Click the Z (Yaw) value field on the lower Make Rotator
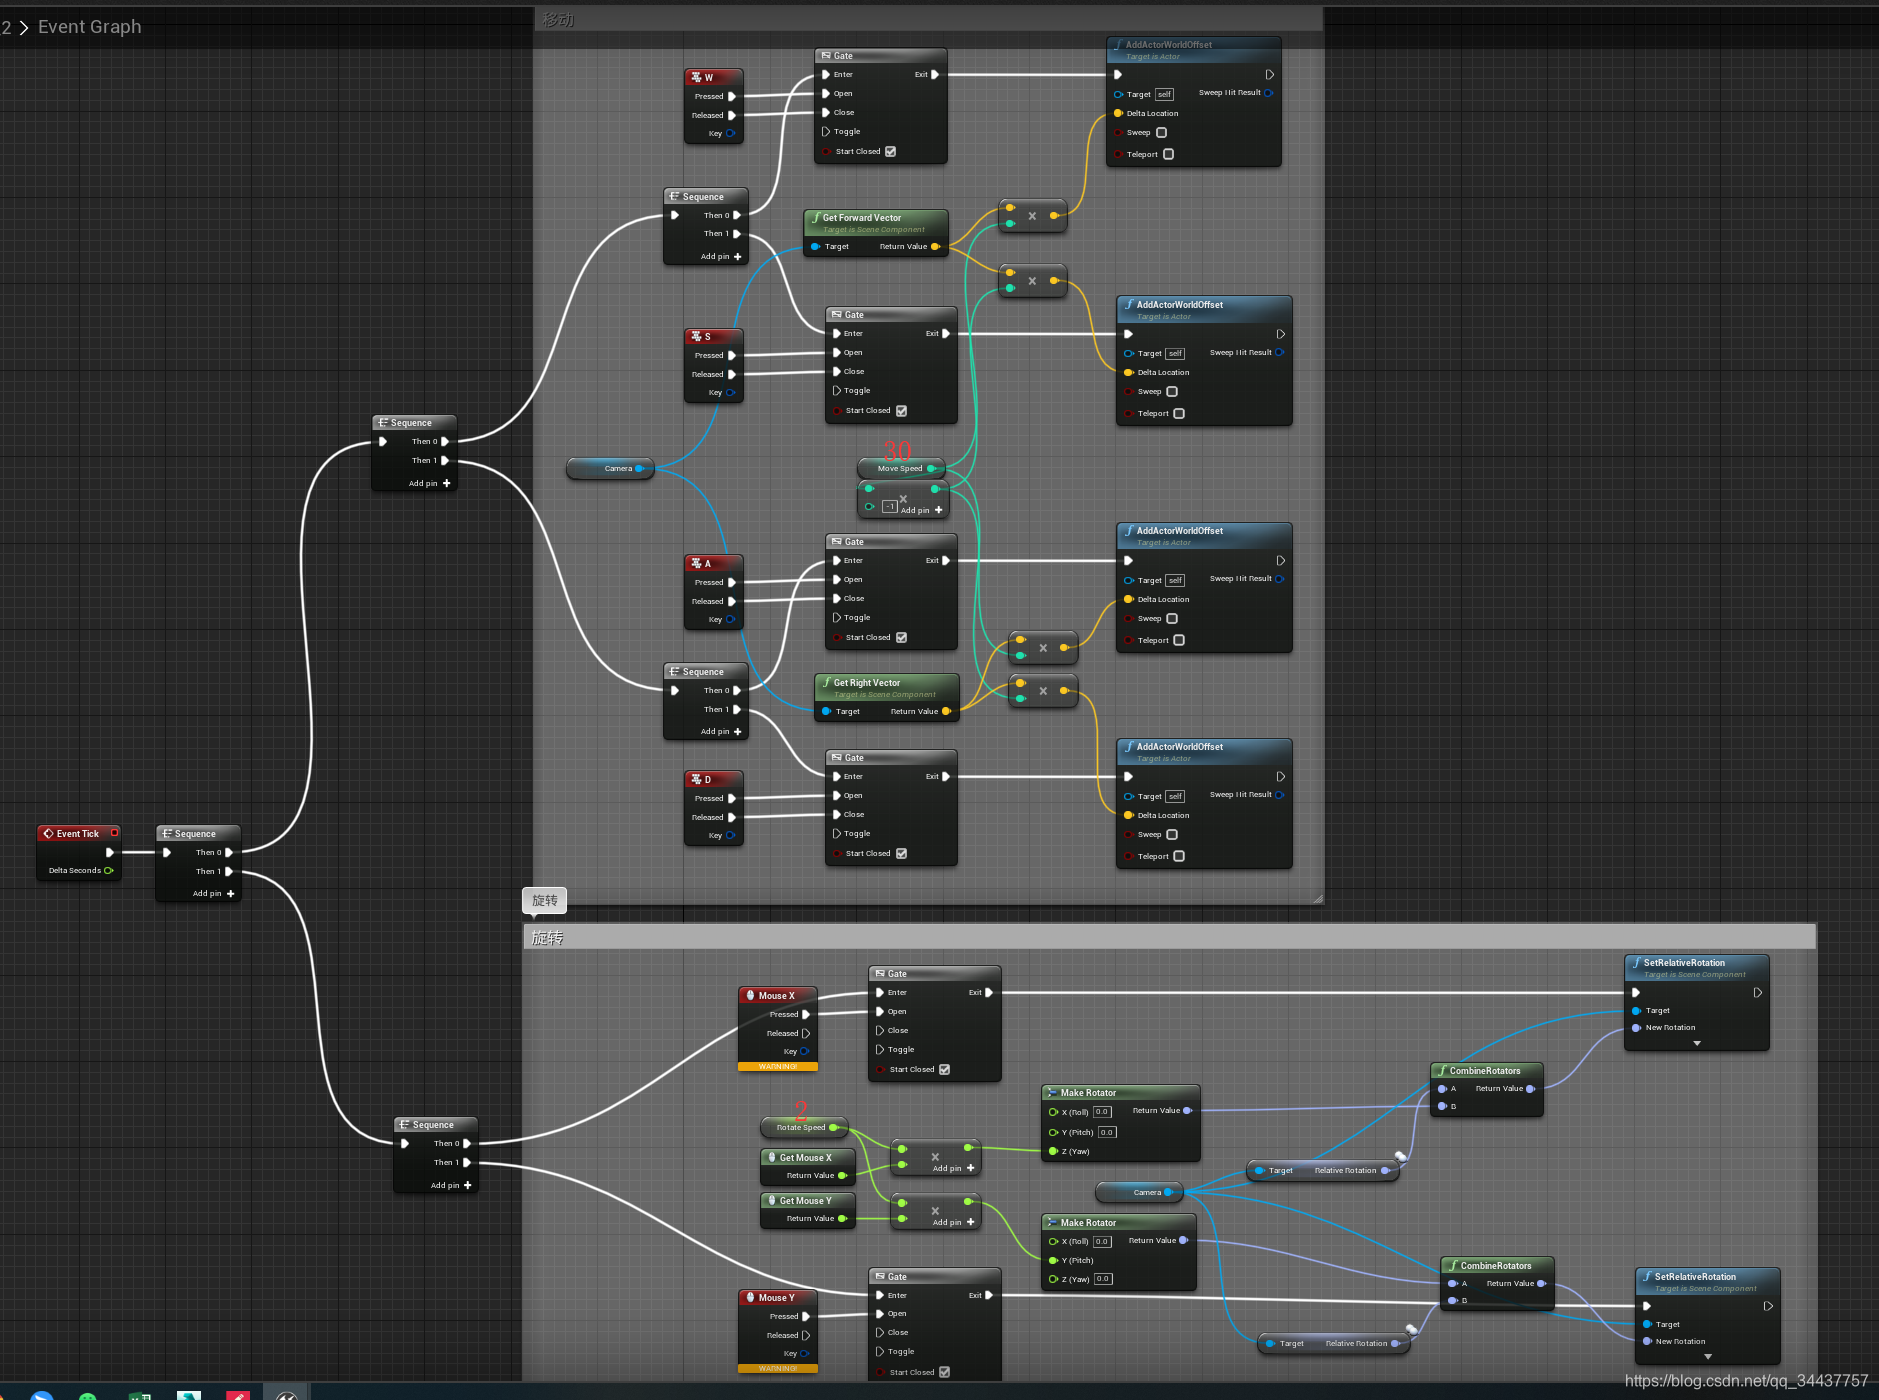This screenshot has width=1879, height=1400. pos(1102,1279)
